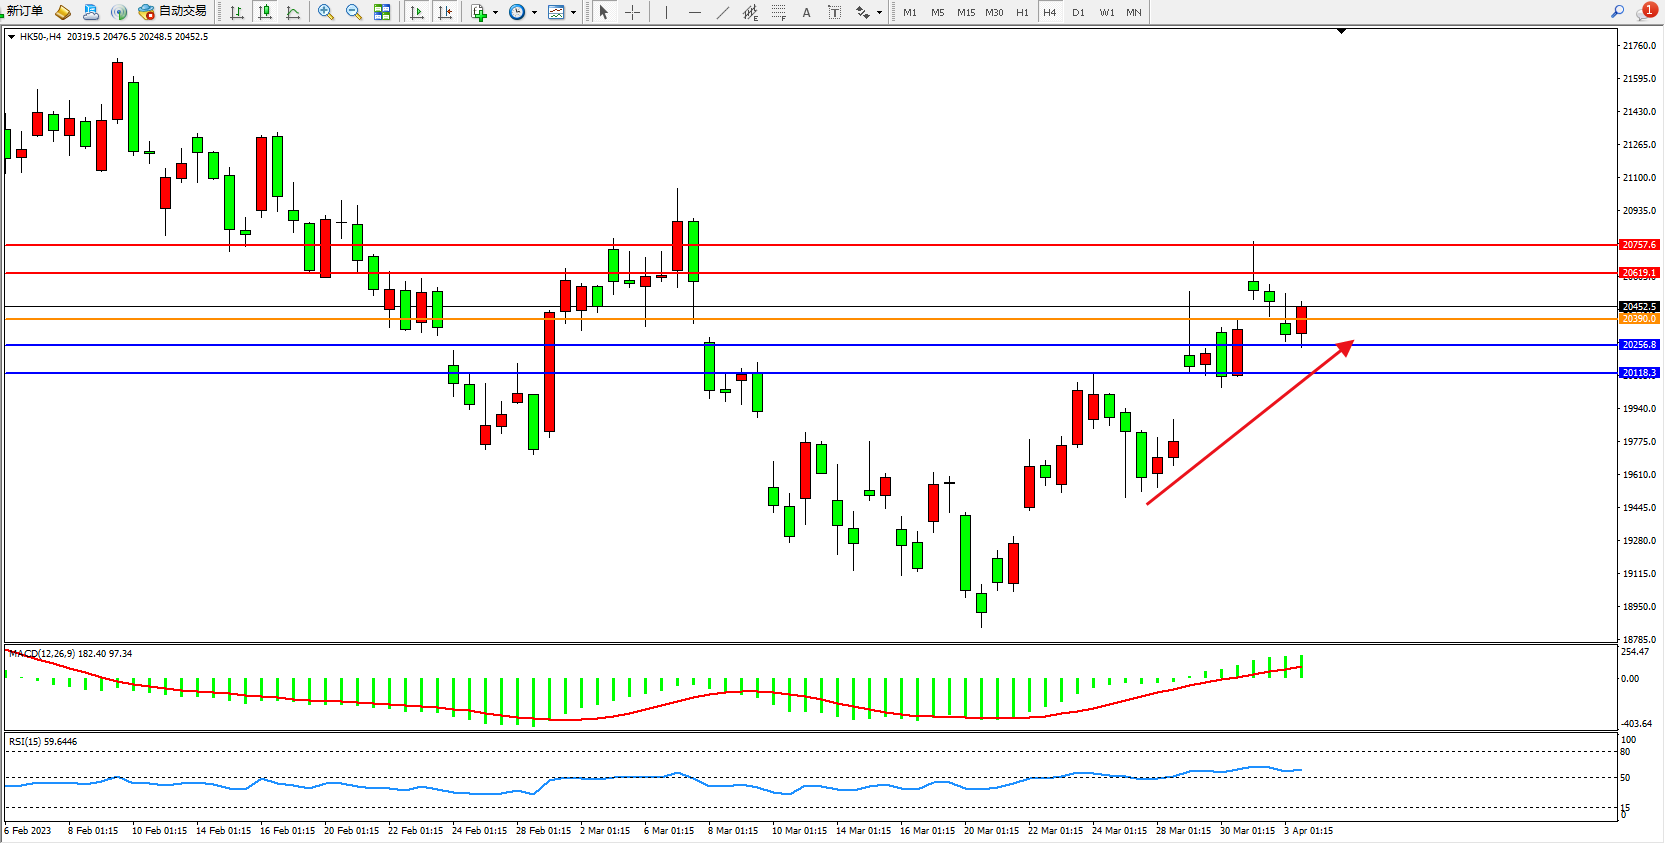Toggle the chart shift button
The width and height of the screenshot is (1665, 844).
click(x=445, y=12)
